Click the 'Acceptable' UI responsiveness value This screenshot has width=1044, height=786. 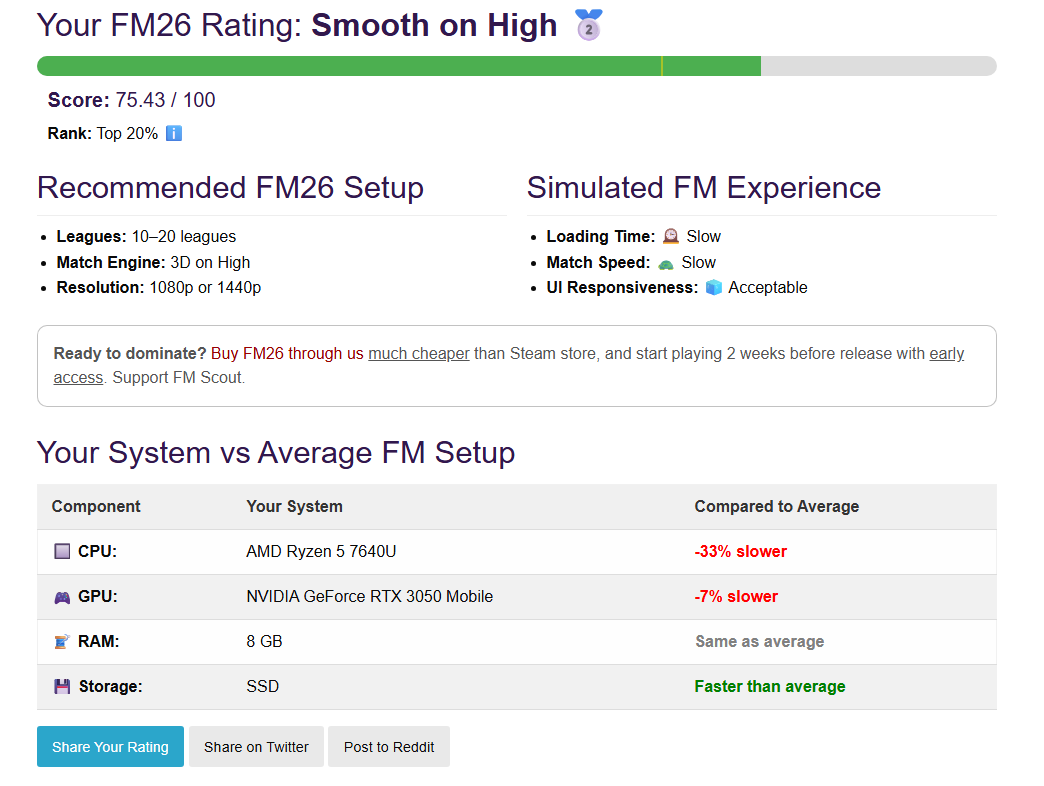768,288
